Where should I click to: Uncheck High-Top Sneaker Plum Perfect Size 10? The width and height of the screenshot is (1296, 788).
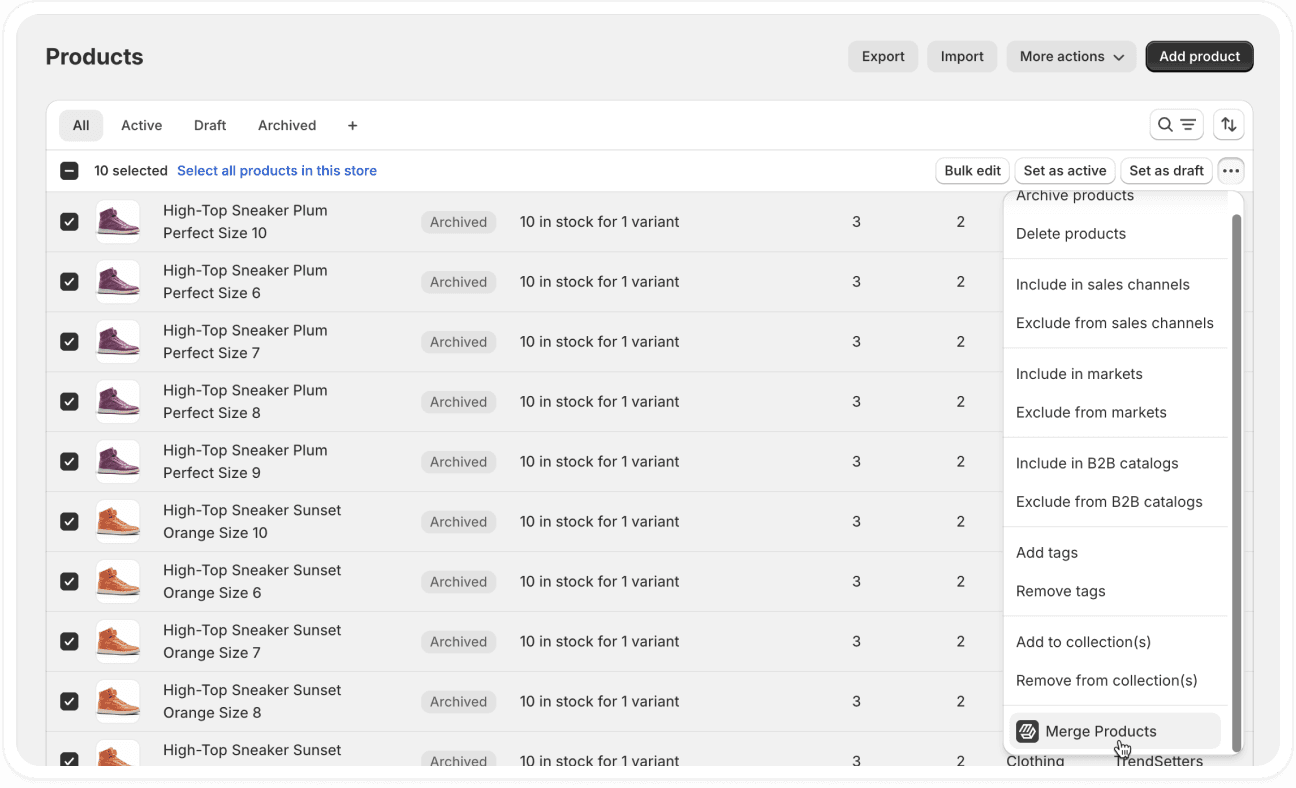69,221
